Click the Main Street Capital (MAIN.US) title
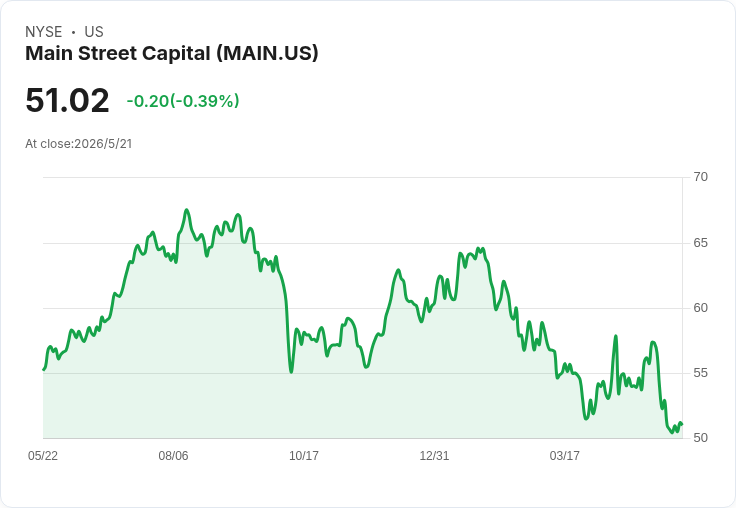 click(x=172, y=53)
